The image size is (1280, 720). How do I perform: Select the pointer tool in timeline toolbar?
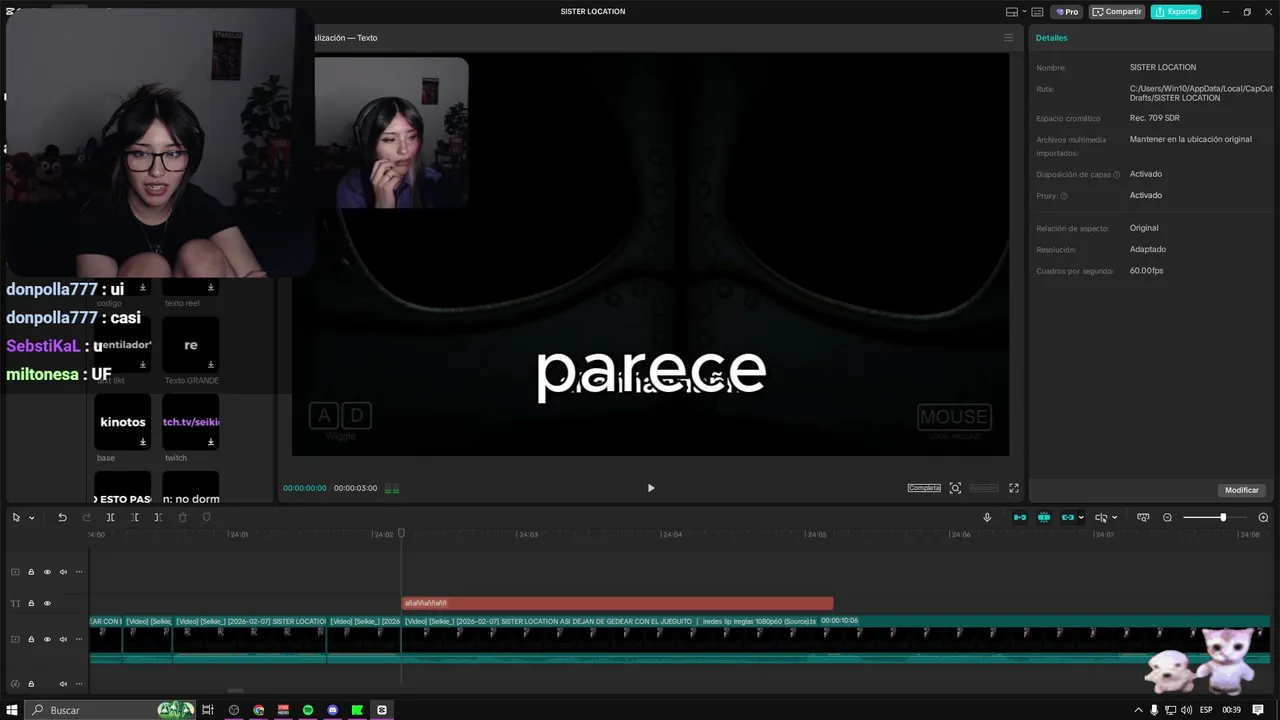(x=16, y=518)
